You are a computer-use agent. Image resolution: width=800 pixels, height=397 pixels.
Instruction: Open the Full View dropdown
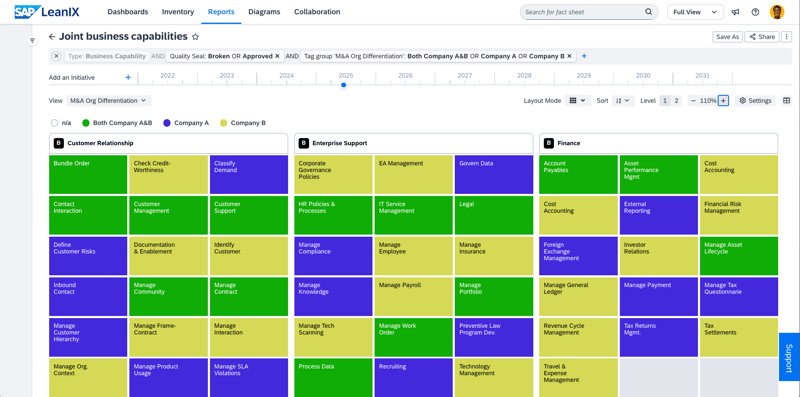pos(695,12)
